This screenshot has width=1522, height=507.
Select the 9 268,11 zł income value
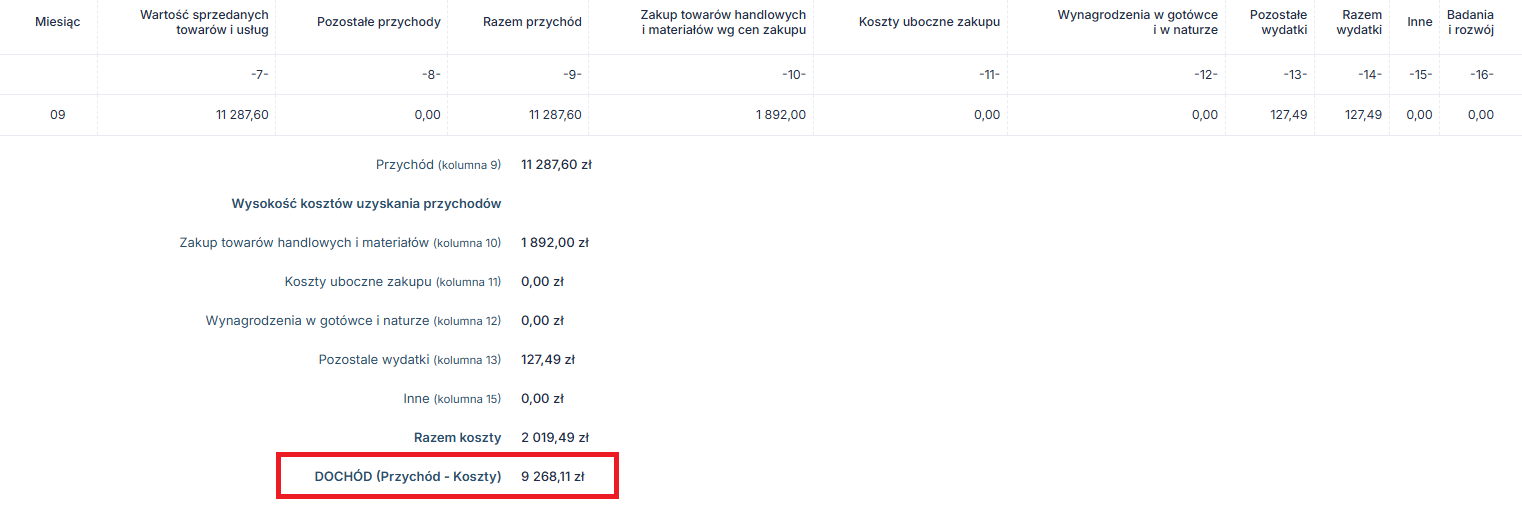tap(552, 477)
